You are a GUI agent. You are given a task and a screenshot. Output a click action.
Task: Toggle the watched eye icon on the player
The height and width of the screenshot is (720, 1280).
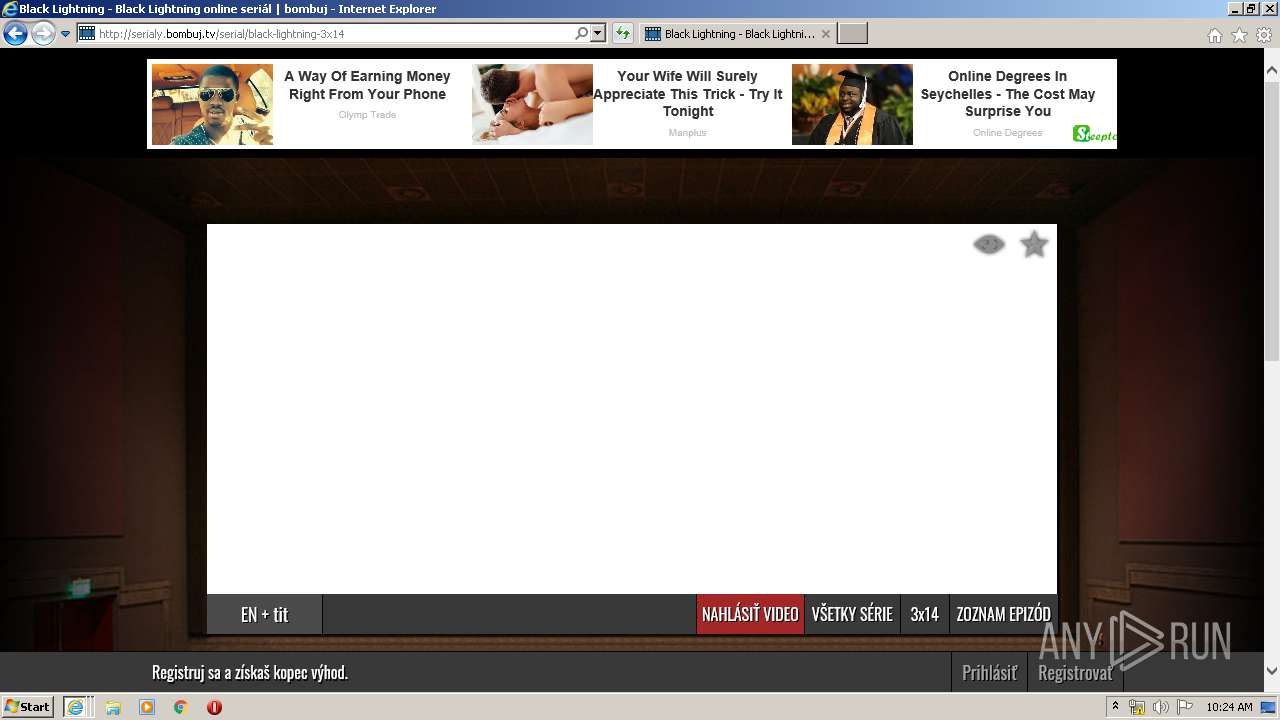point(989,244)
